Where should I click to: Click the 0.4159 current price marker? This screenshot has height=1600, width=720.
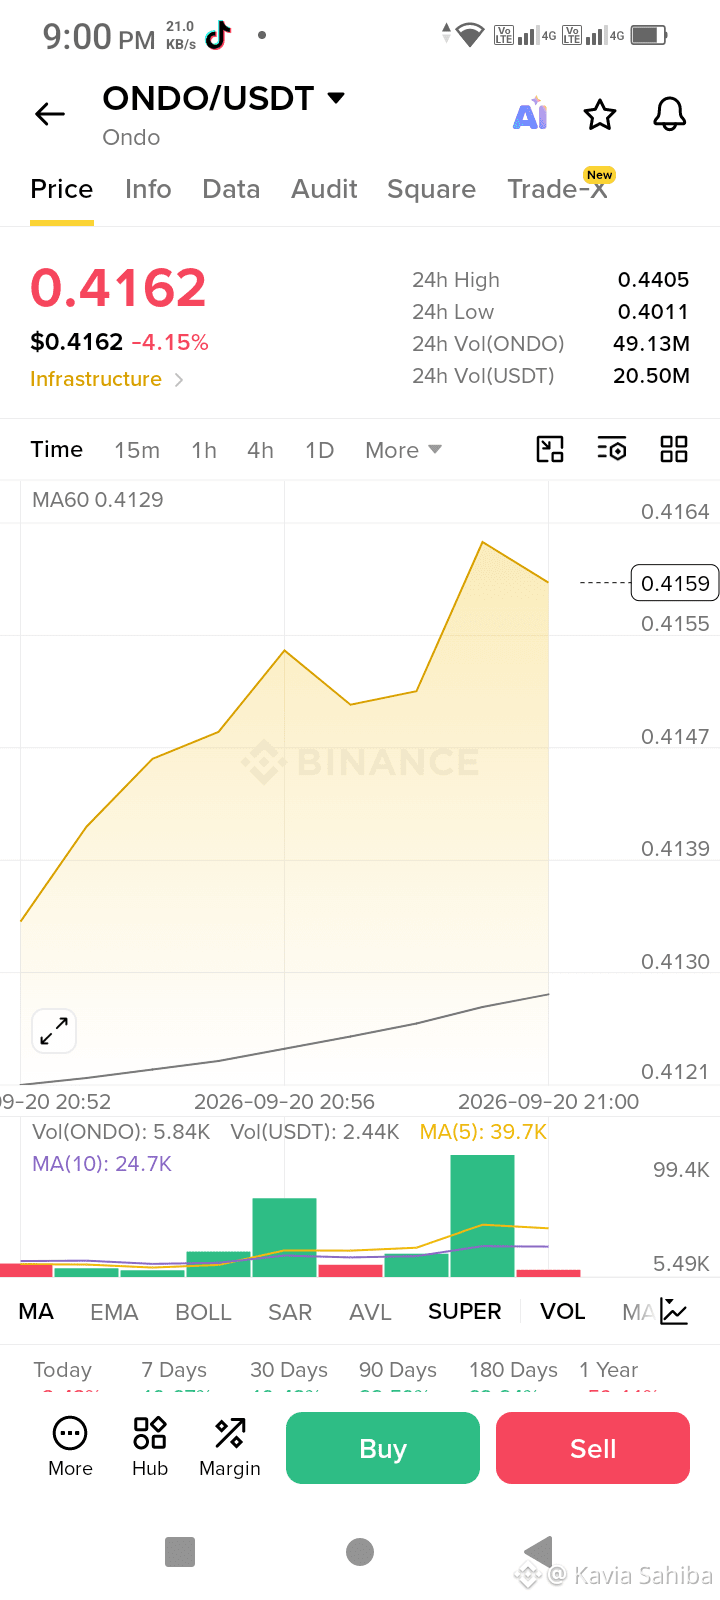(675, 583)
